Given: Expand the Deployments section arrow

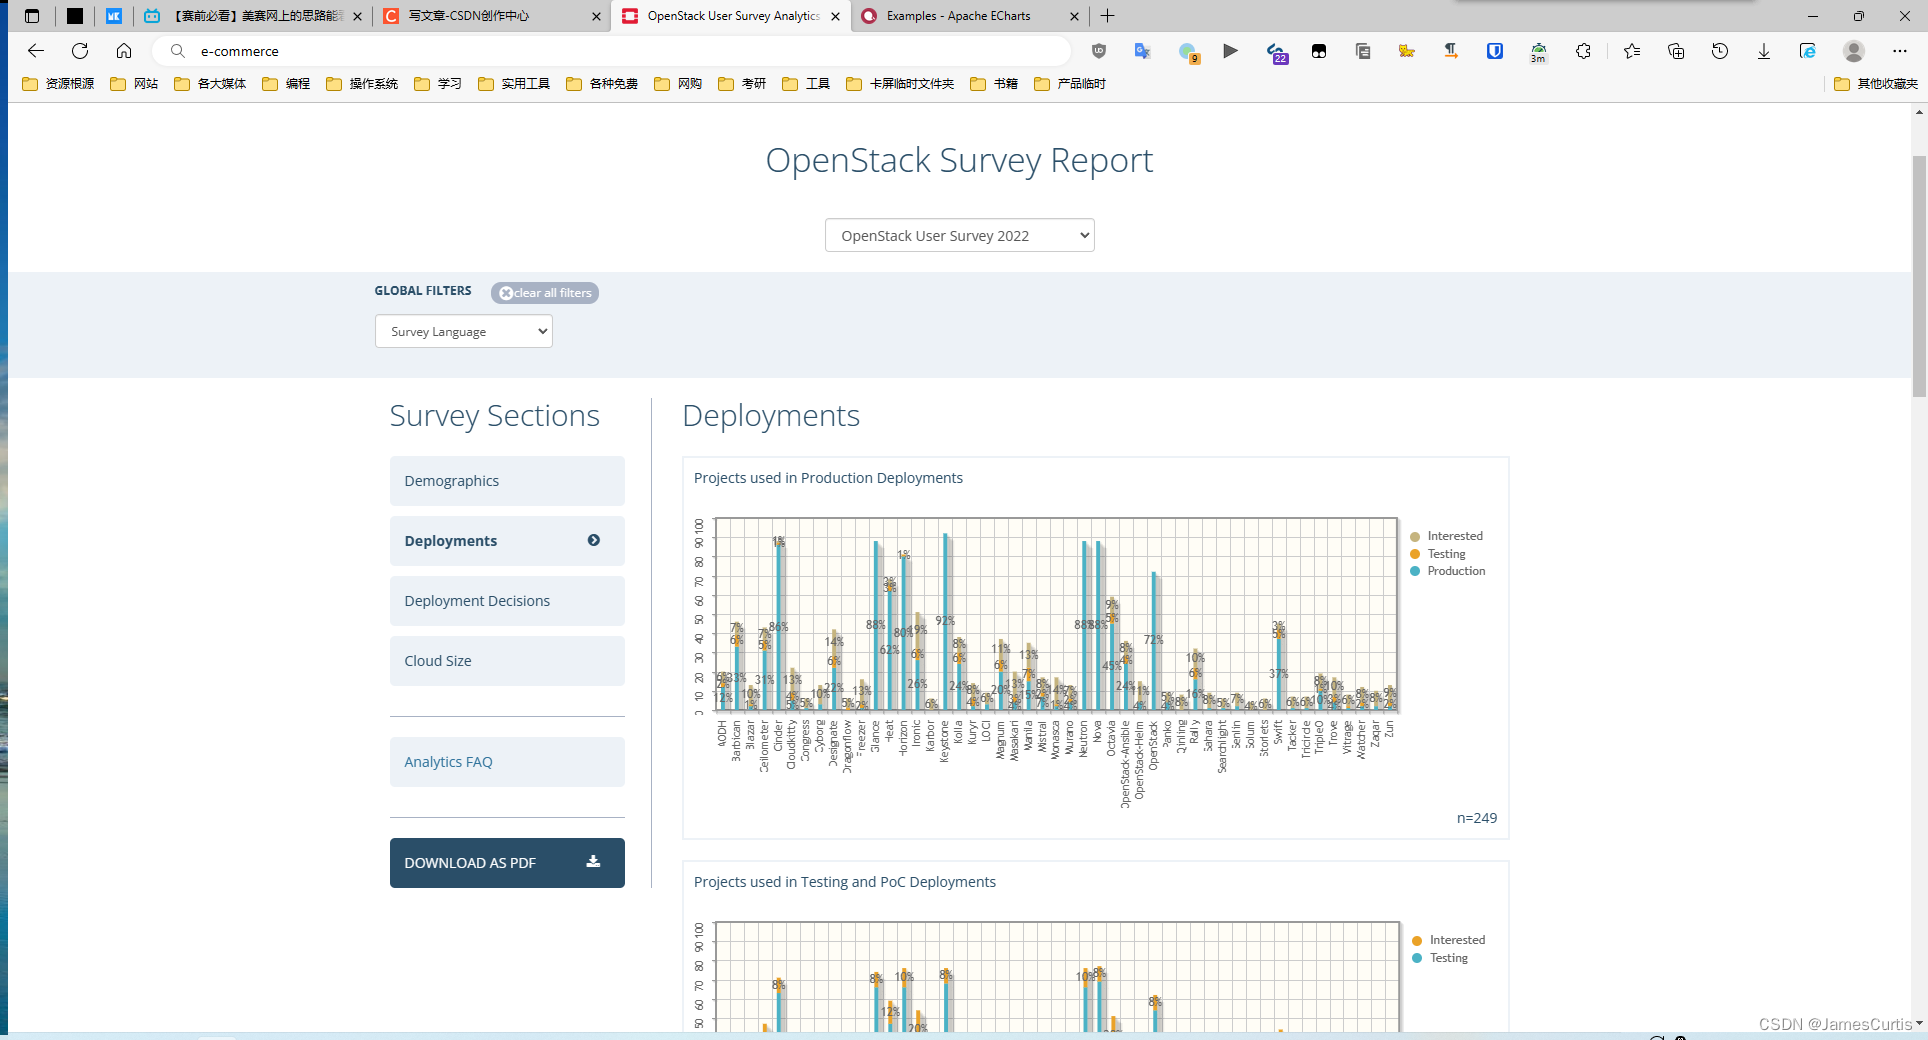Looking at the screenshot, I should (x=593, y=540).
